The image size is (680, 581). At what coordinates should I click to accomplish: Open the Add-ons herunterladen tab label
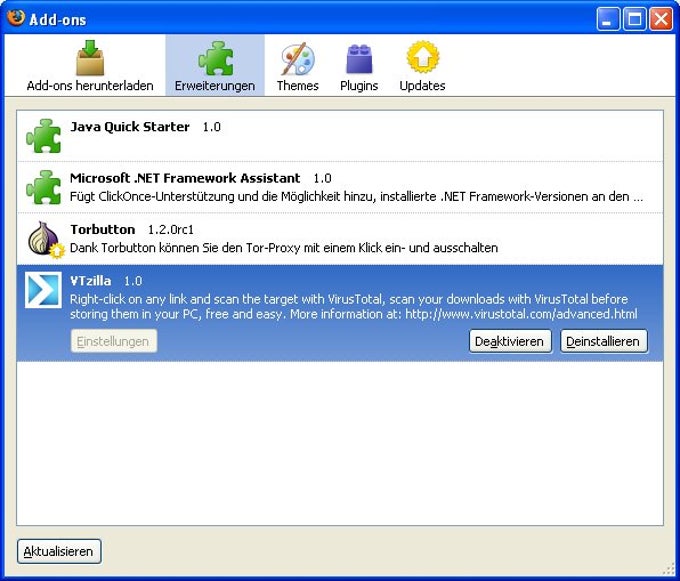[x=90, y=85]
